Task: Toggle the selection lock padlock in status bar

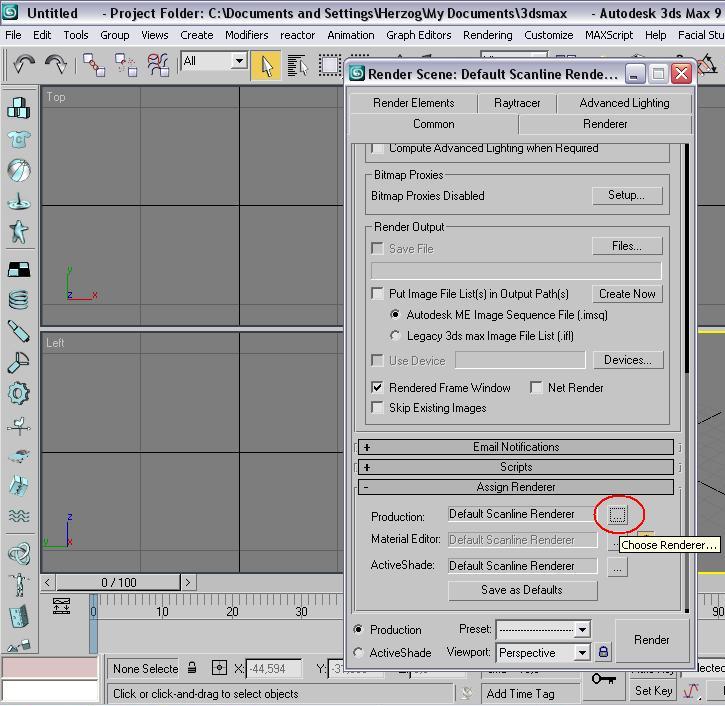Action: click(x=192, y=668)
